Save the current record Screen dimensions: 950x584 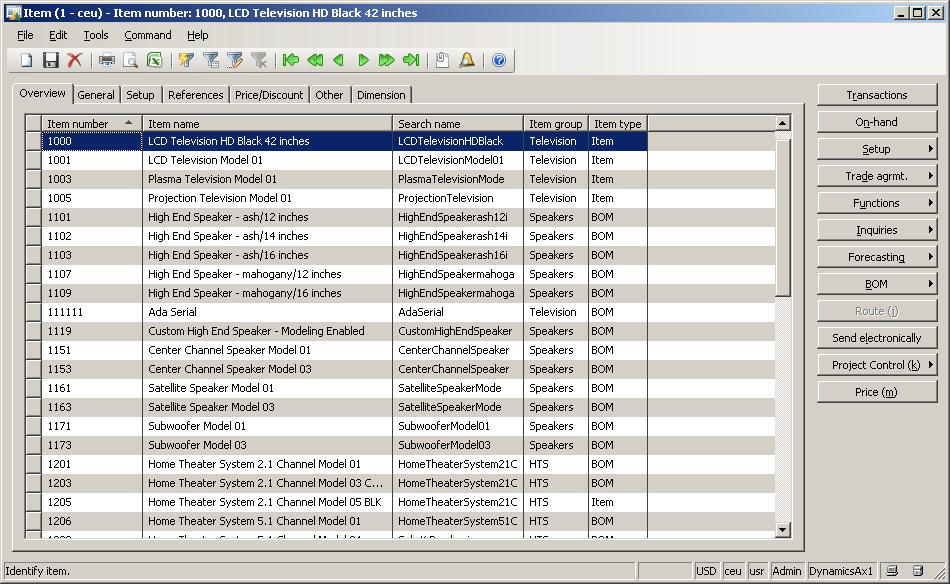[x=51, y=59]
